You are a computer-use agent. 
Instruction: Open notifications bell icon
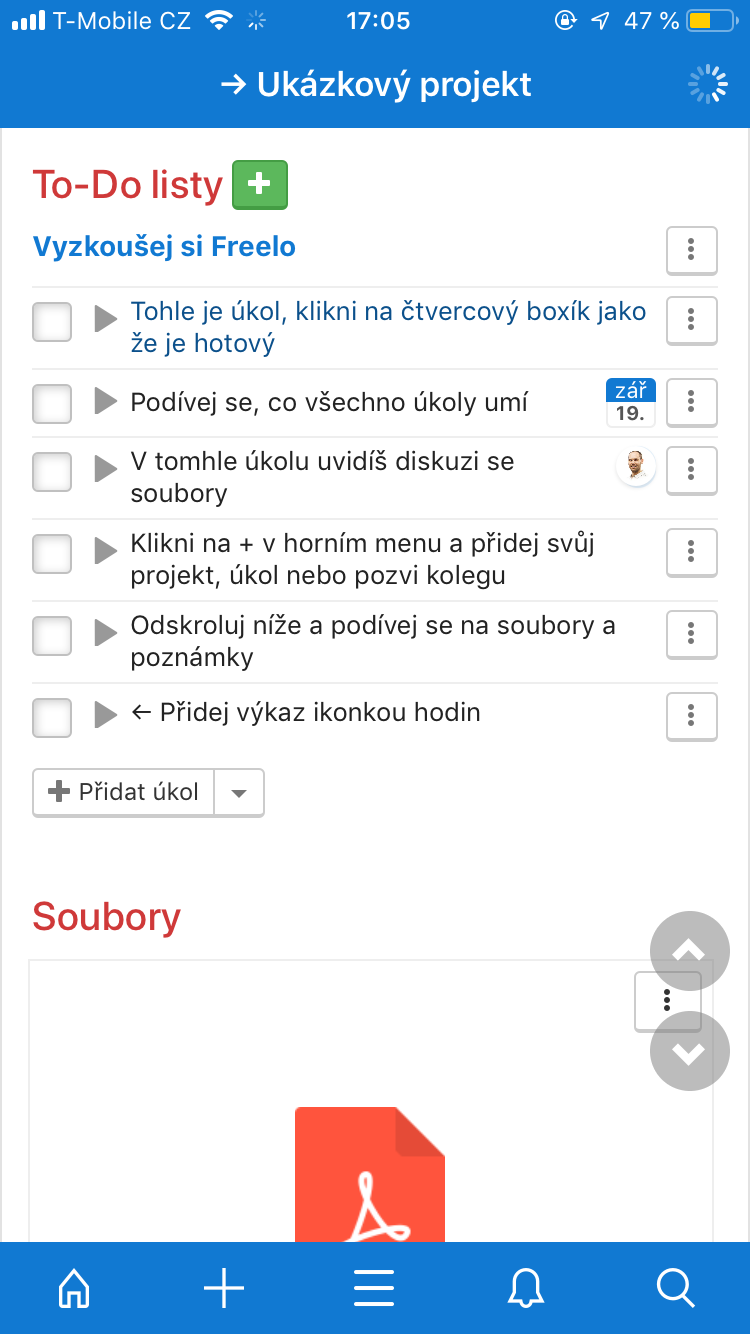526,1288
